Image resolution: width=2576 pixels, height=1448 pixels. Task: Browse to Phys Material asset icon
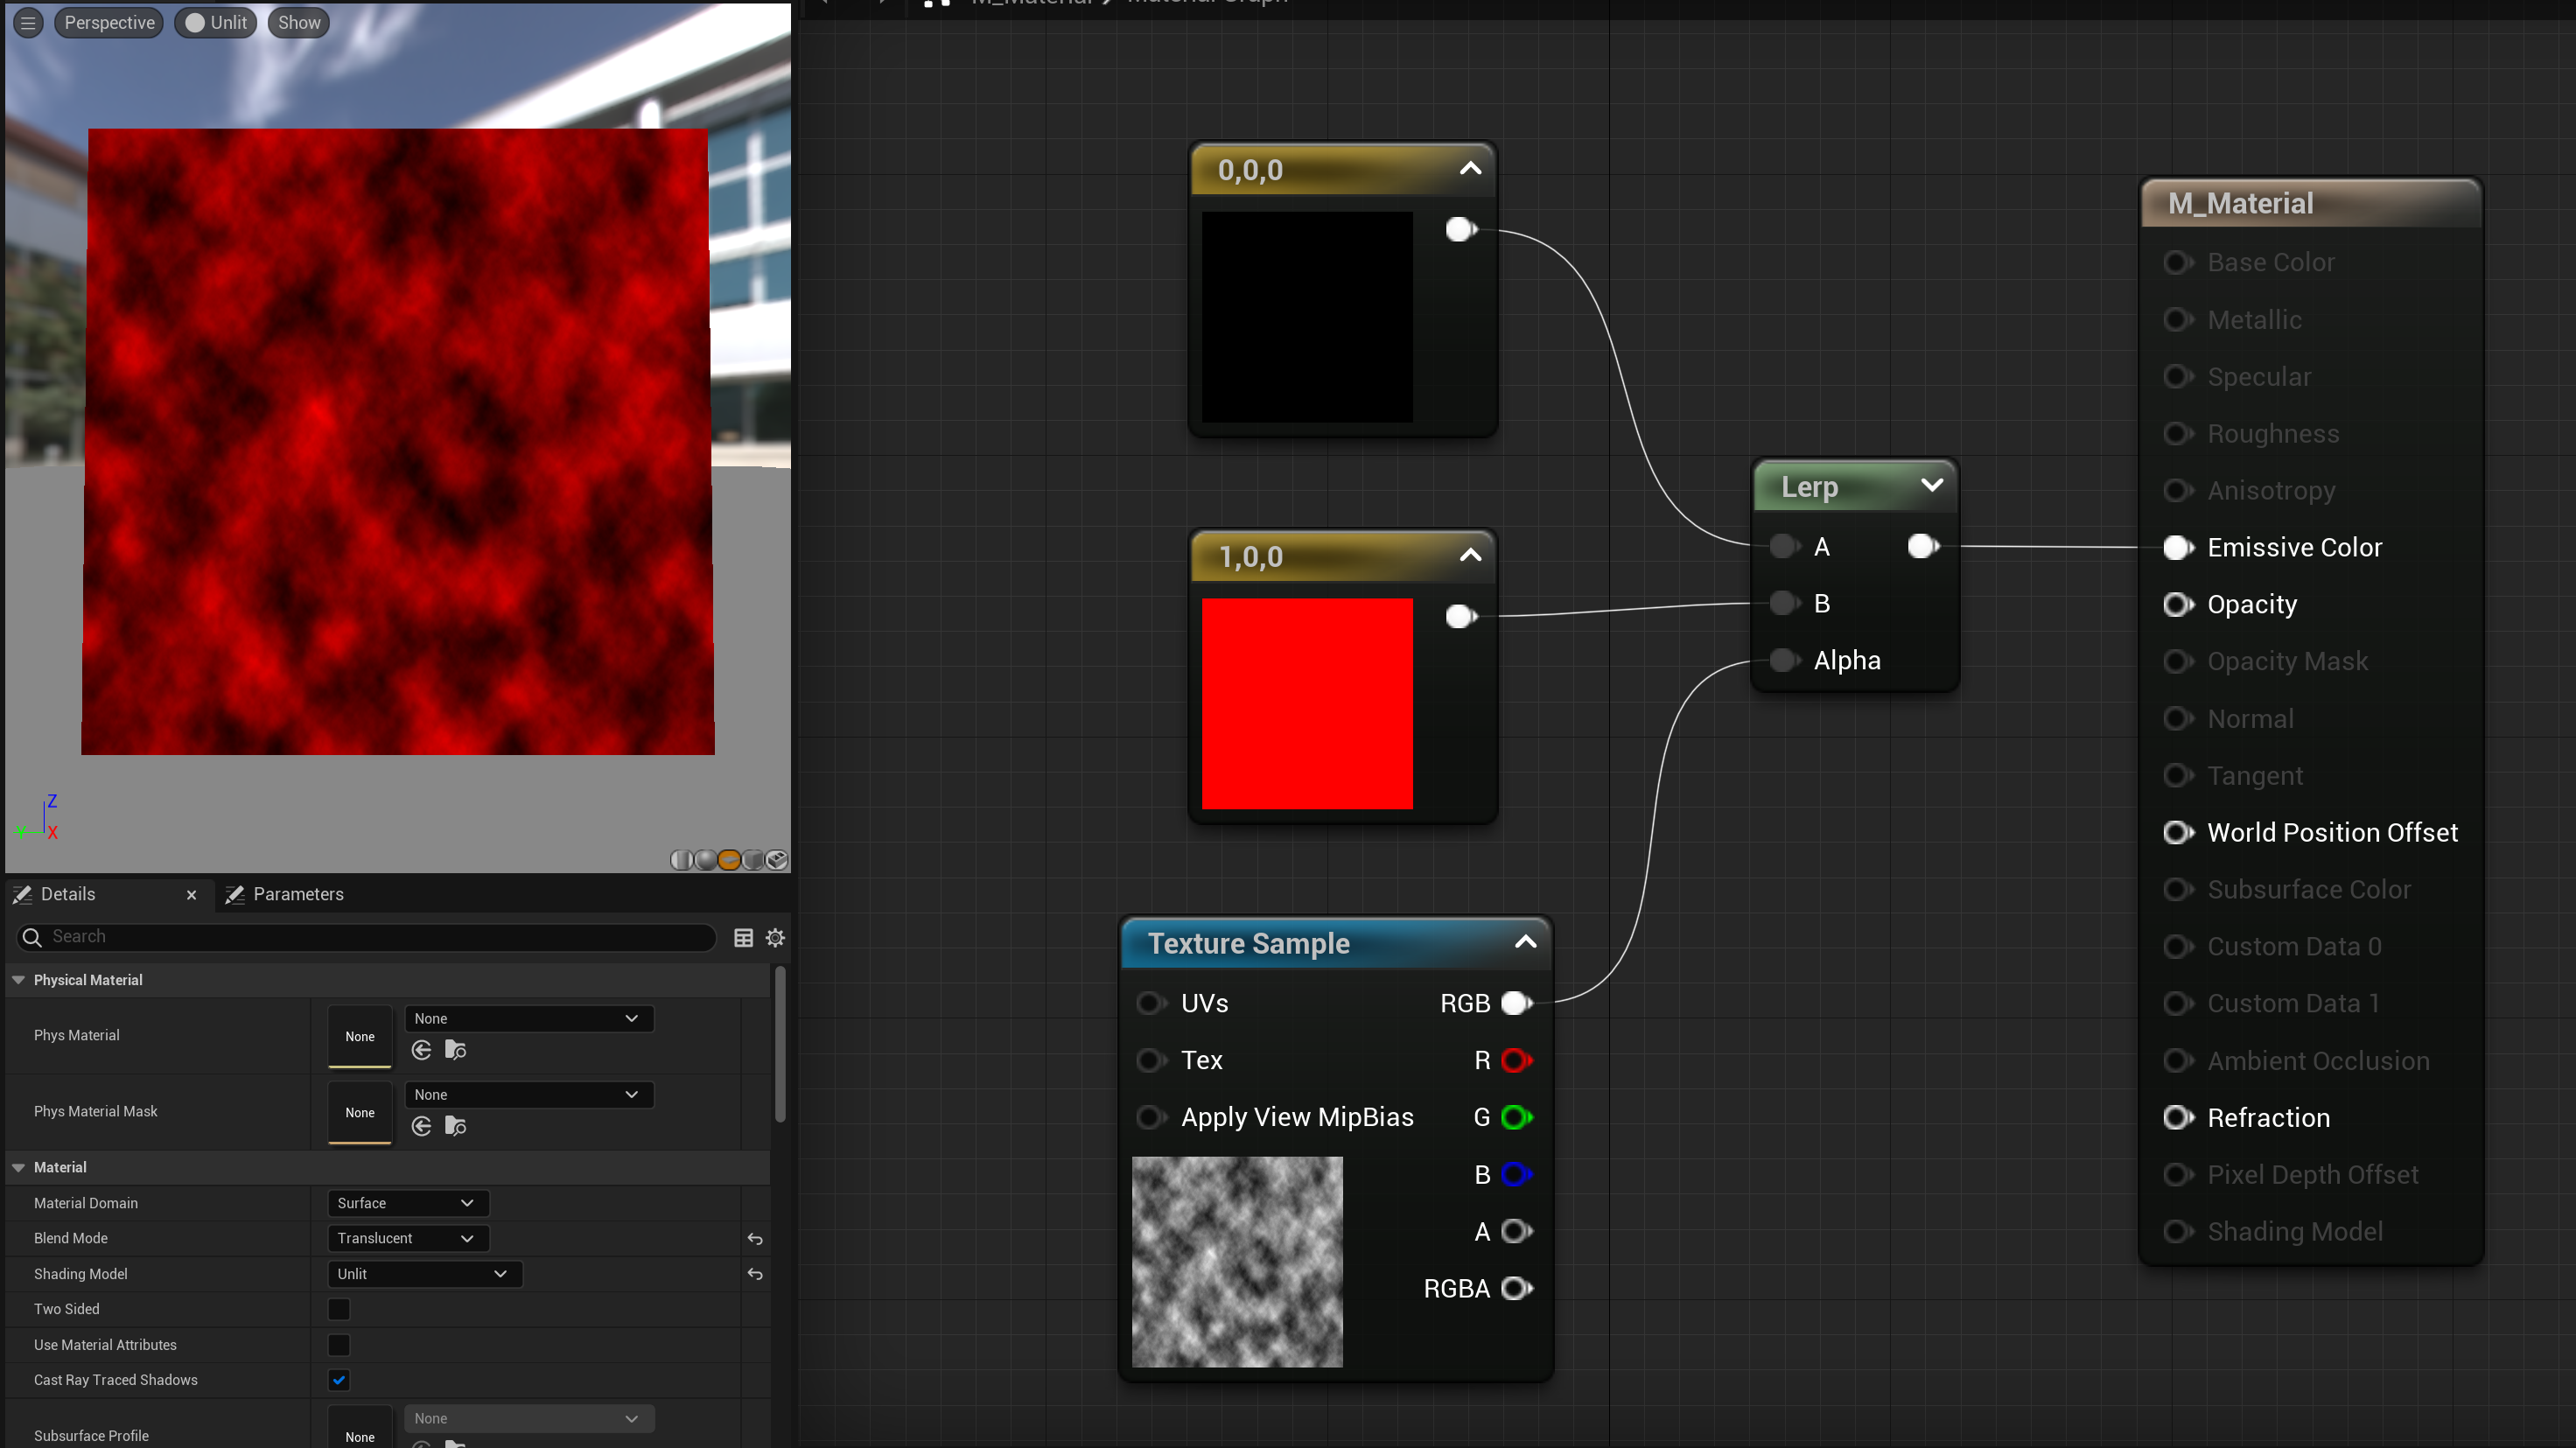[x=456, y=1050]
